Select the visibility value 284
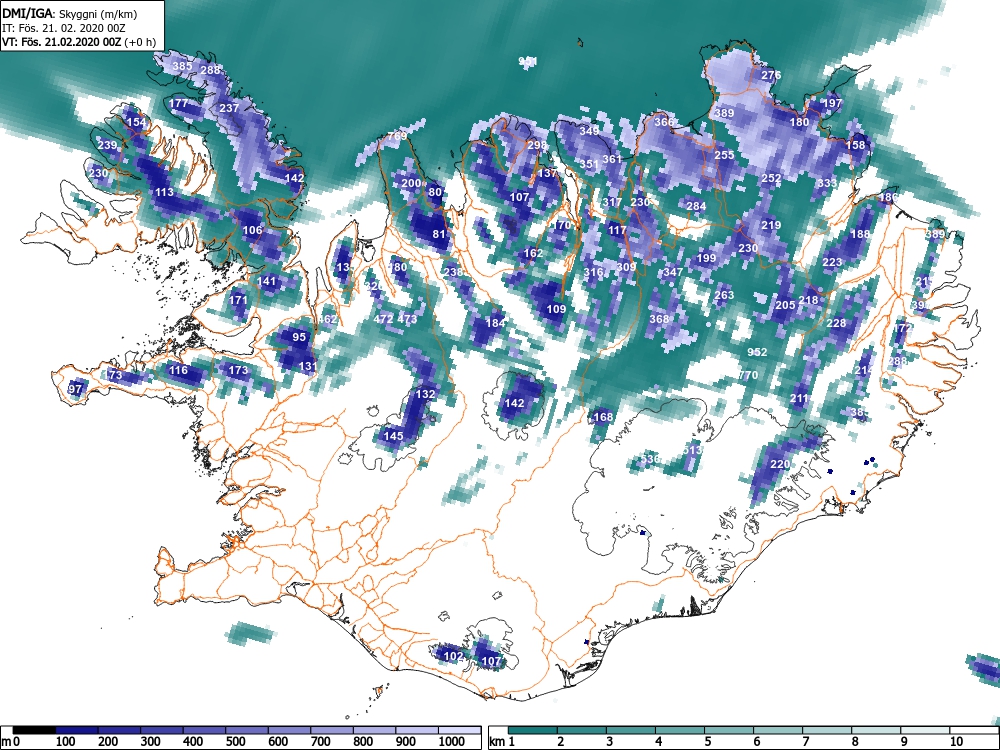Screen dimensions: 1000x750 pyautogui.click(x=696, y=205)
